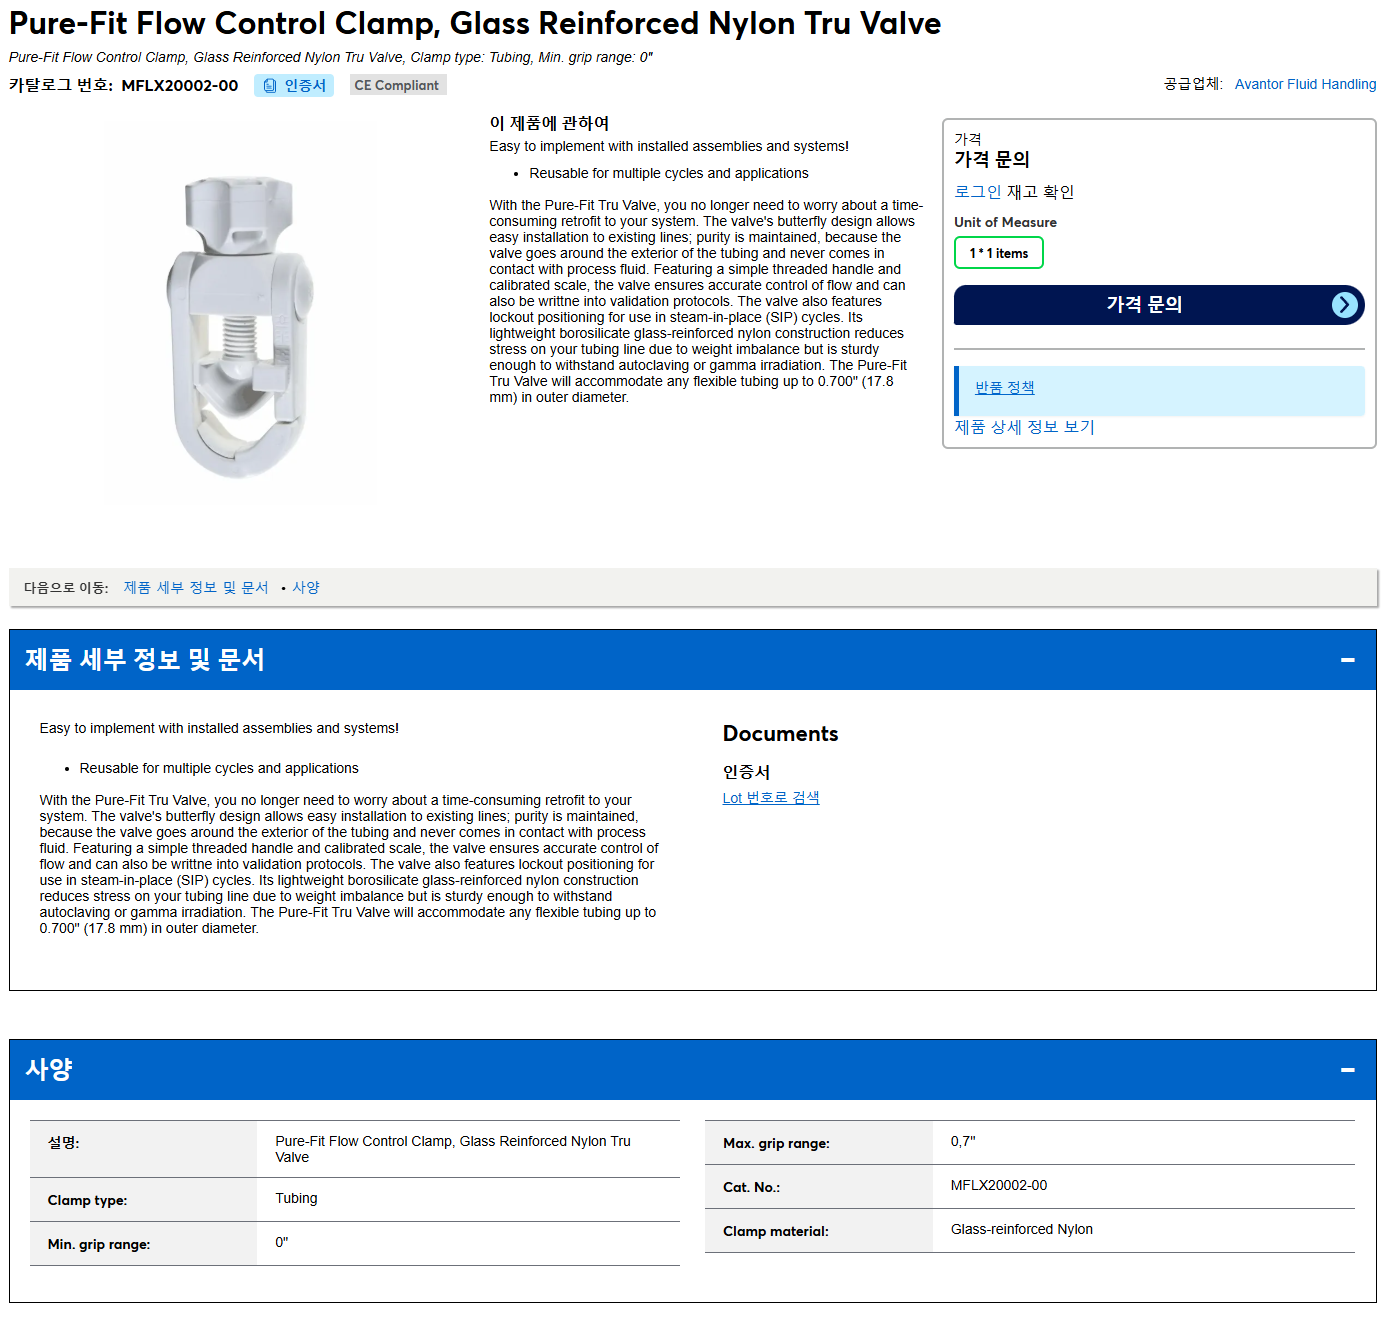Image resolution: width=1384 pixels, height=1323 pixels.
Task: Collapse the 사양 section with minus icon
Action: click(x=1348, y=1070)
